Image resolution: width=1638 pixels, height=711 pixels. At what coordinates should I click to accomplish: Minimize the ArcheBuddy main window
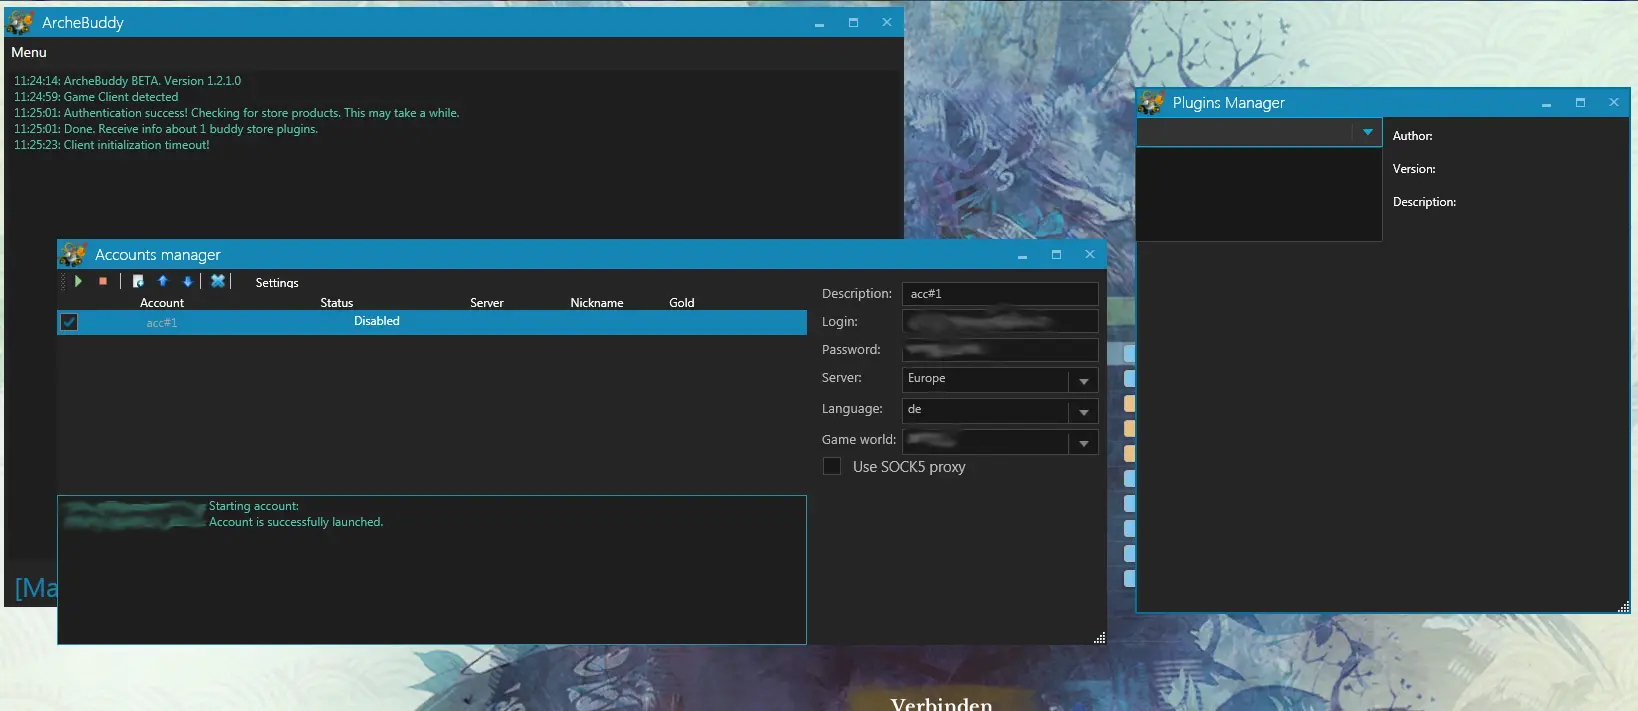tap(819, 23)
